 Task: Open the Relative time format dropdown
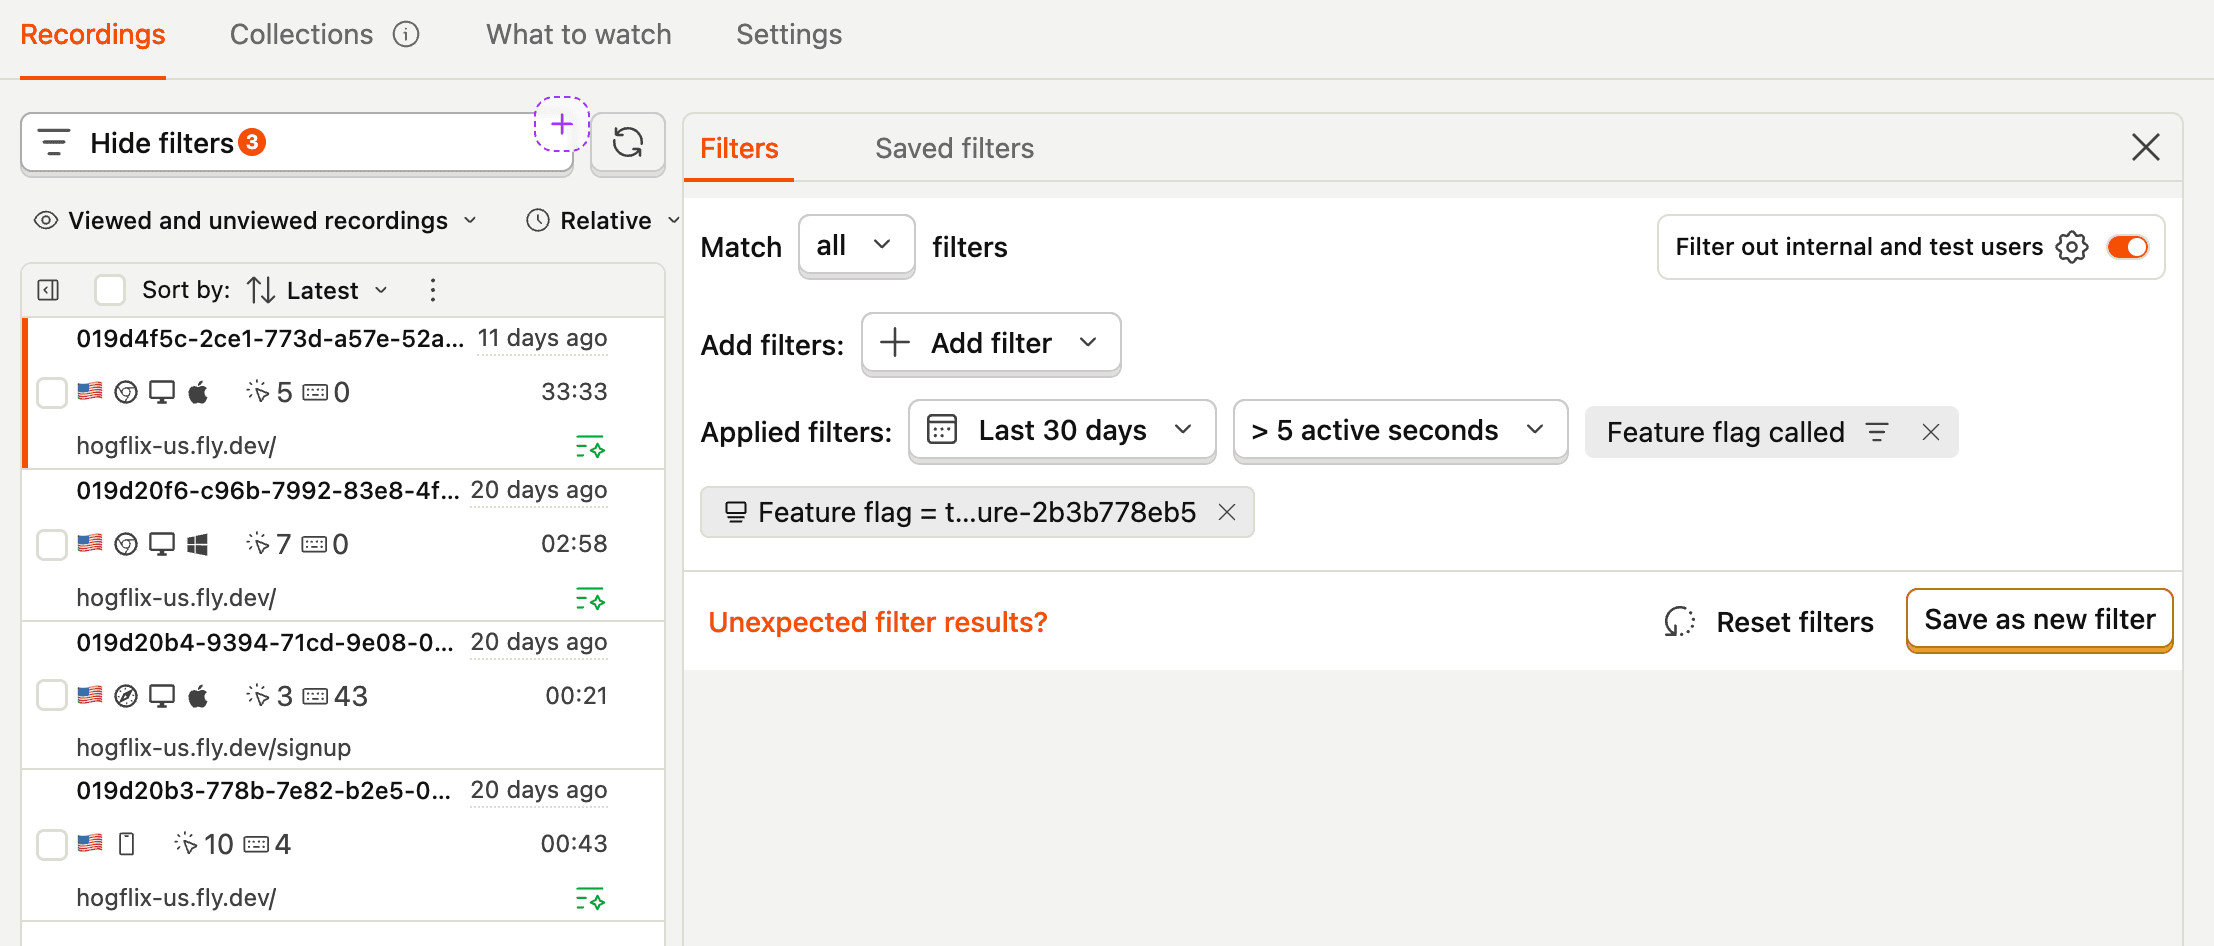pyautogui.click(x=603, y=220)
